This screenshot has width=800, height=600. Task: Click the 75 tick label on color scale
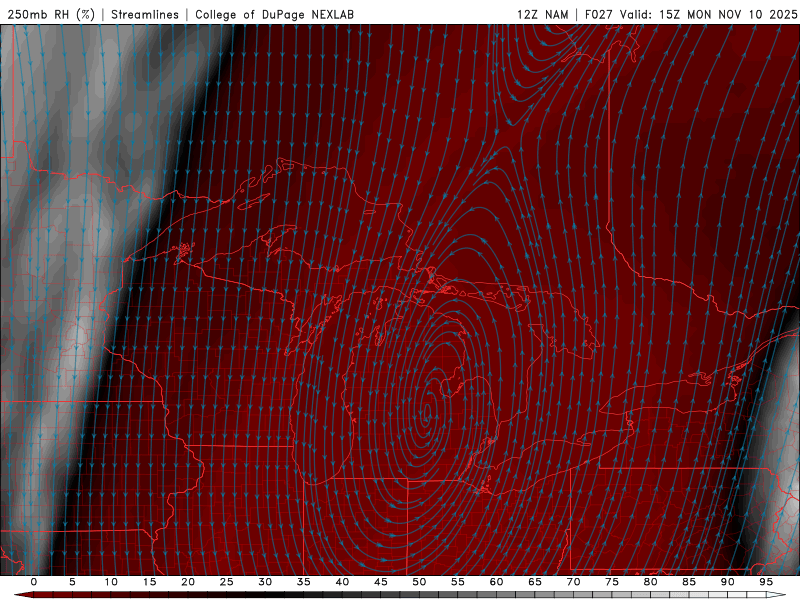tap(612, 582)
